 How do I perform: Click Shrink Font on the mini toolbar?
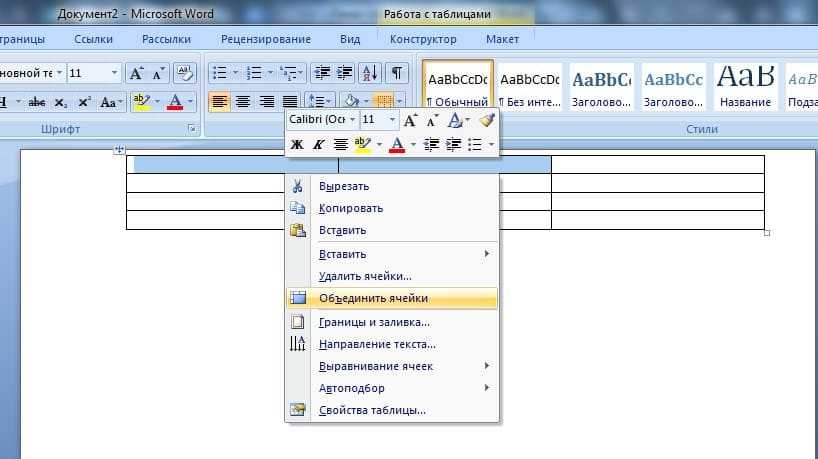point(432,120)
